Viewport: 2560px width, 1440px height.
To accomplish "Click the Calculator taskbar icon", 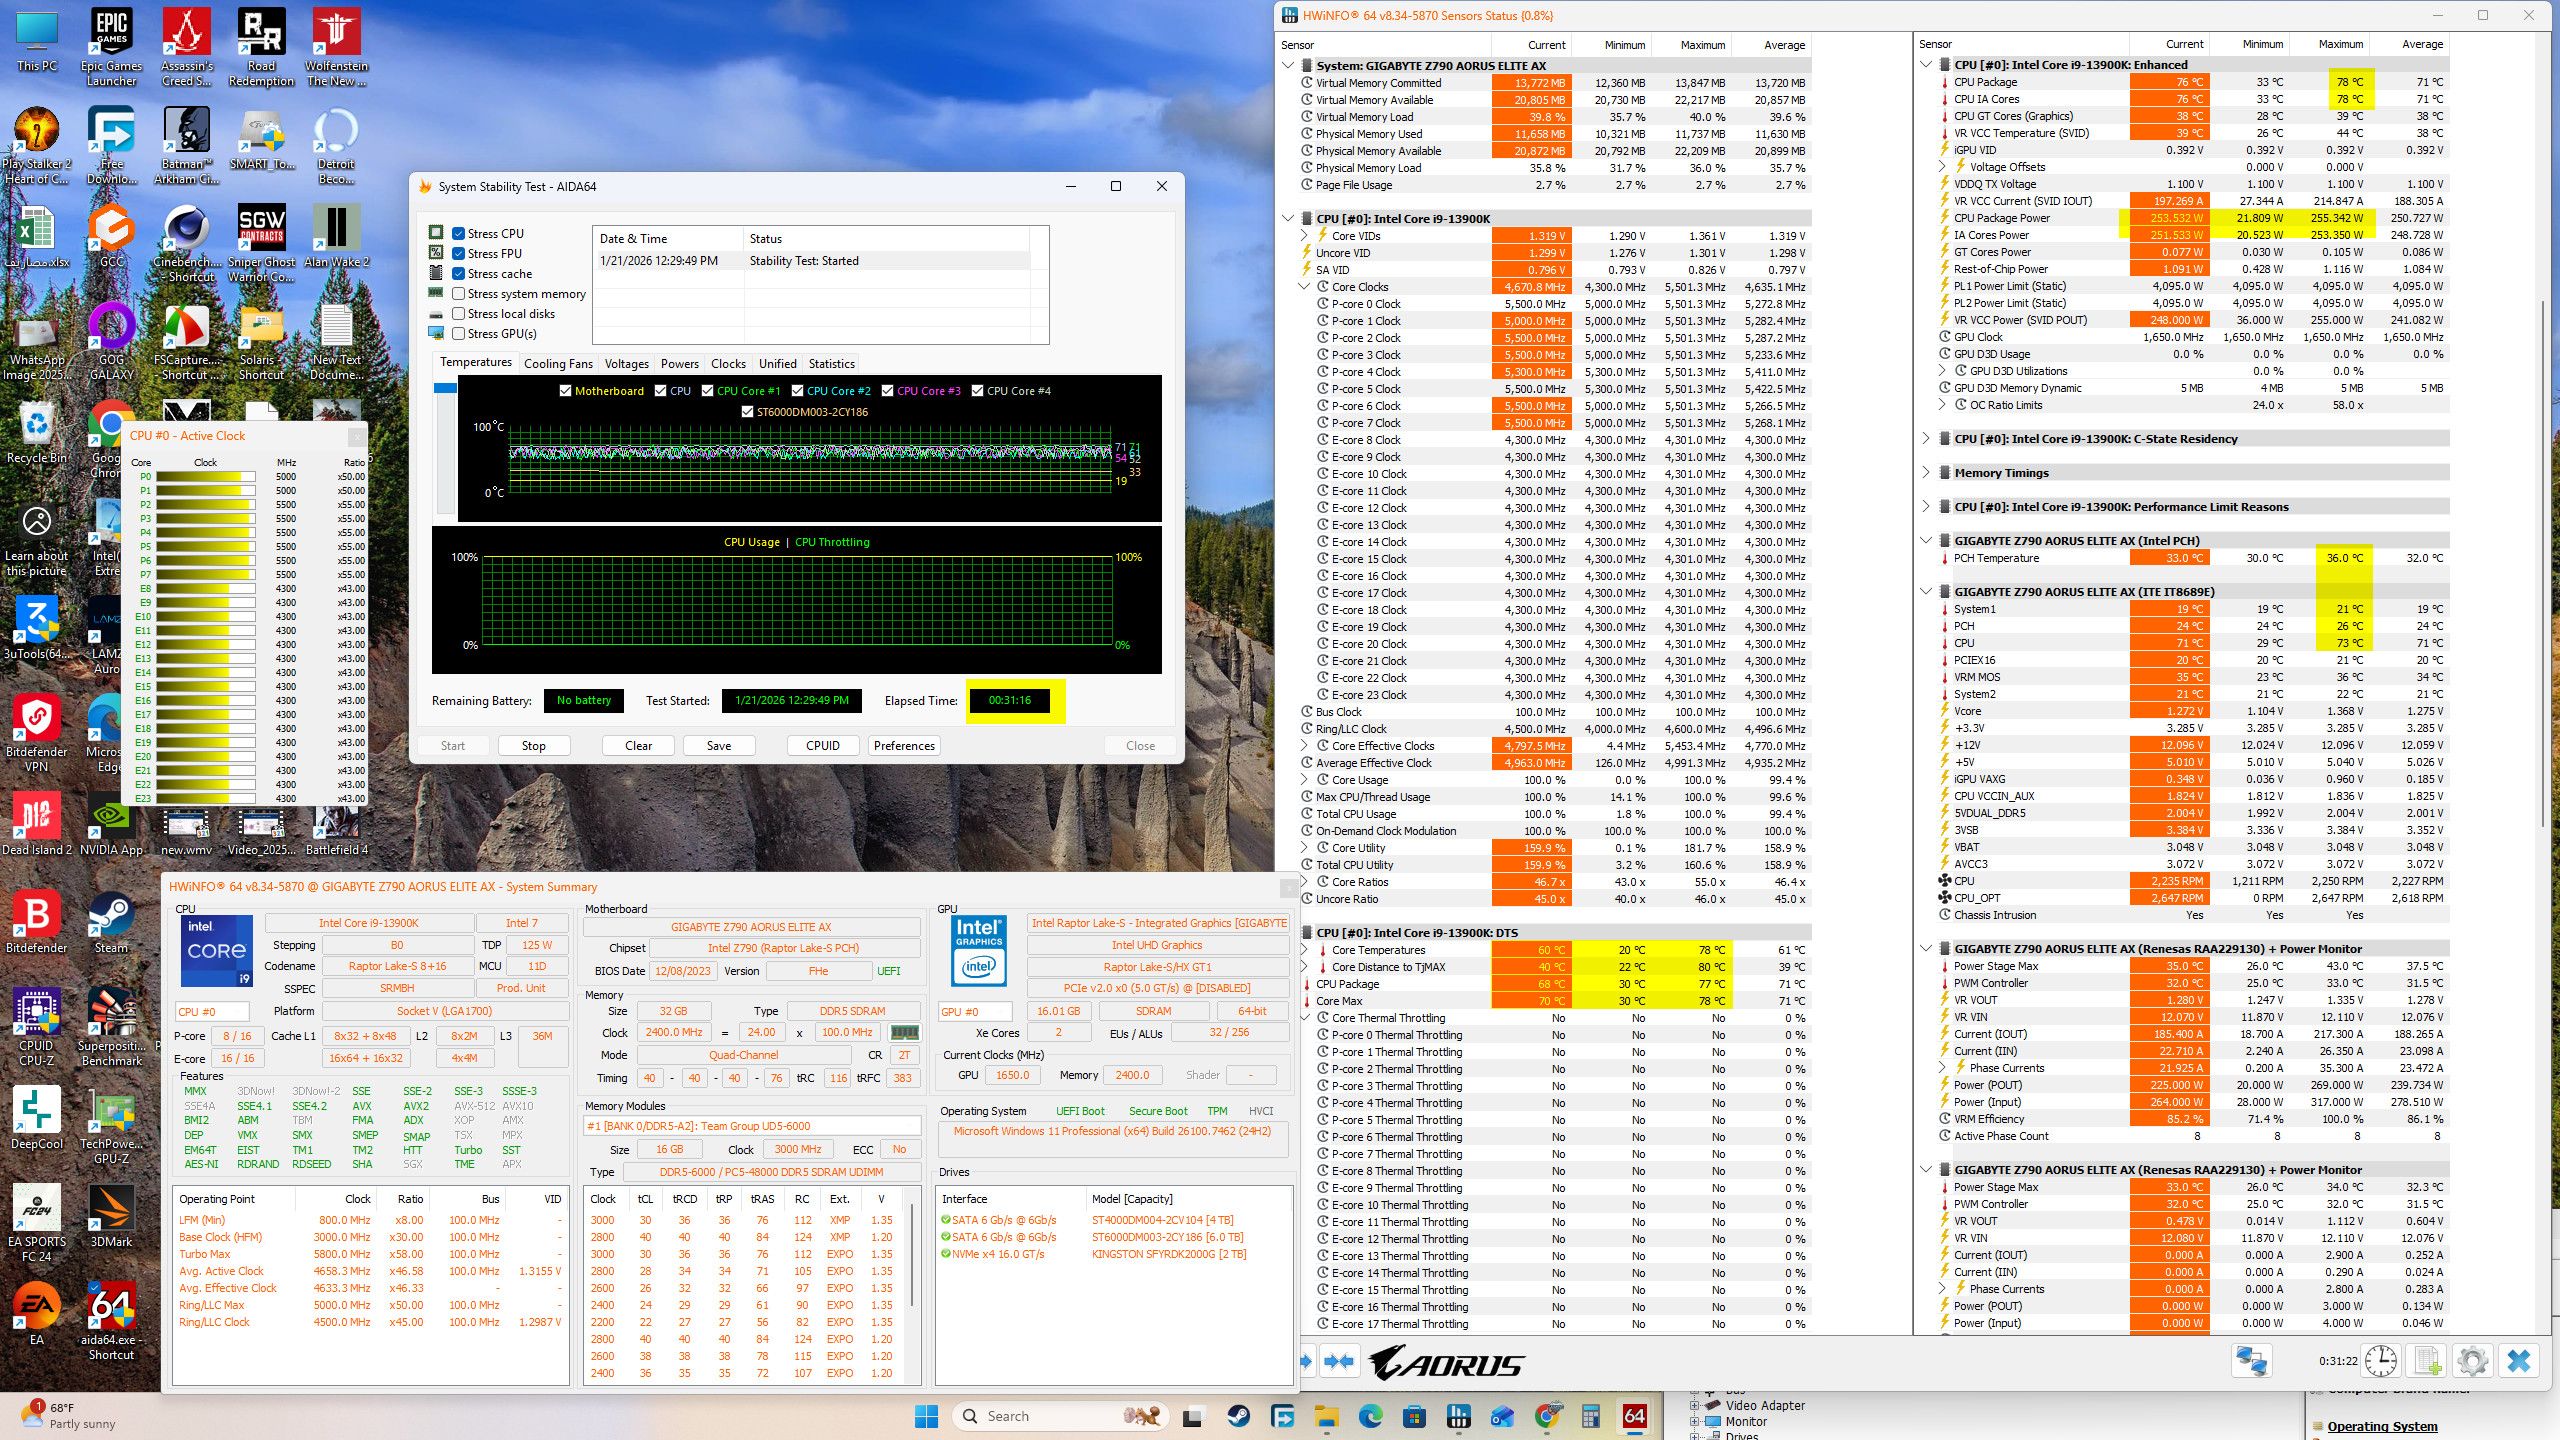I will coord(1590,1416).
